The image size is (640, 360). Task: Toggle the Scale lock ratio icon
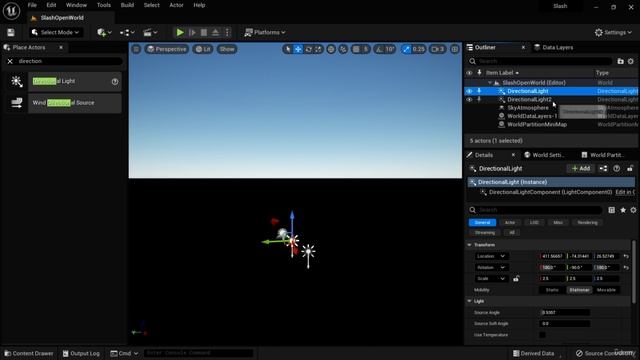[x=516, y=279]
